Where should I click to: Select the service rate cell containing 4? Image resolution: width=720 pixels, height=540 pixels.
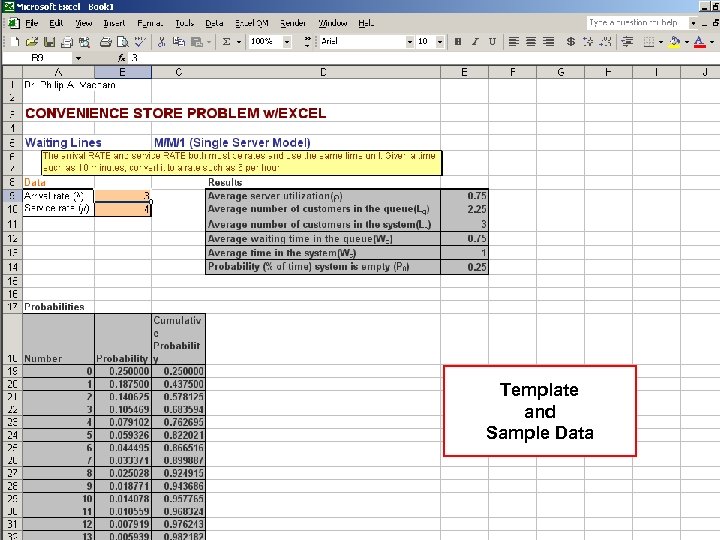(x=123, y=209)
